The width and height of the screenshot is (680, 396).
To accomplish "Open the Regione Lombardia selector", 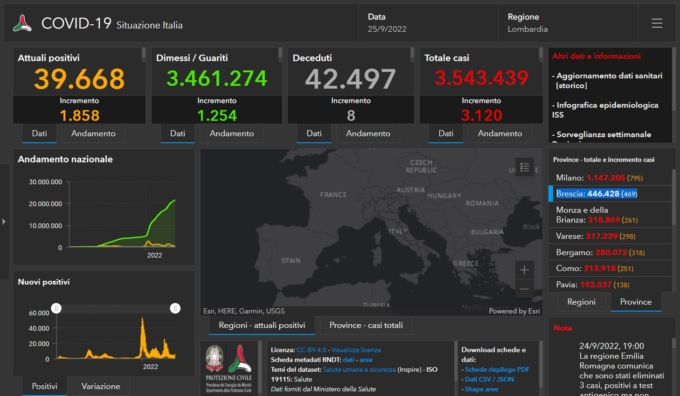I will (568, 23).
